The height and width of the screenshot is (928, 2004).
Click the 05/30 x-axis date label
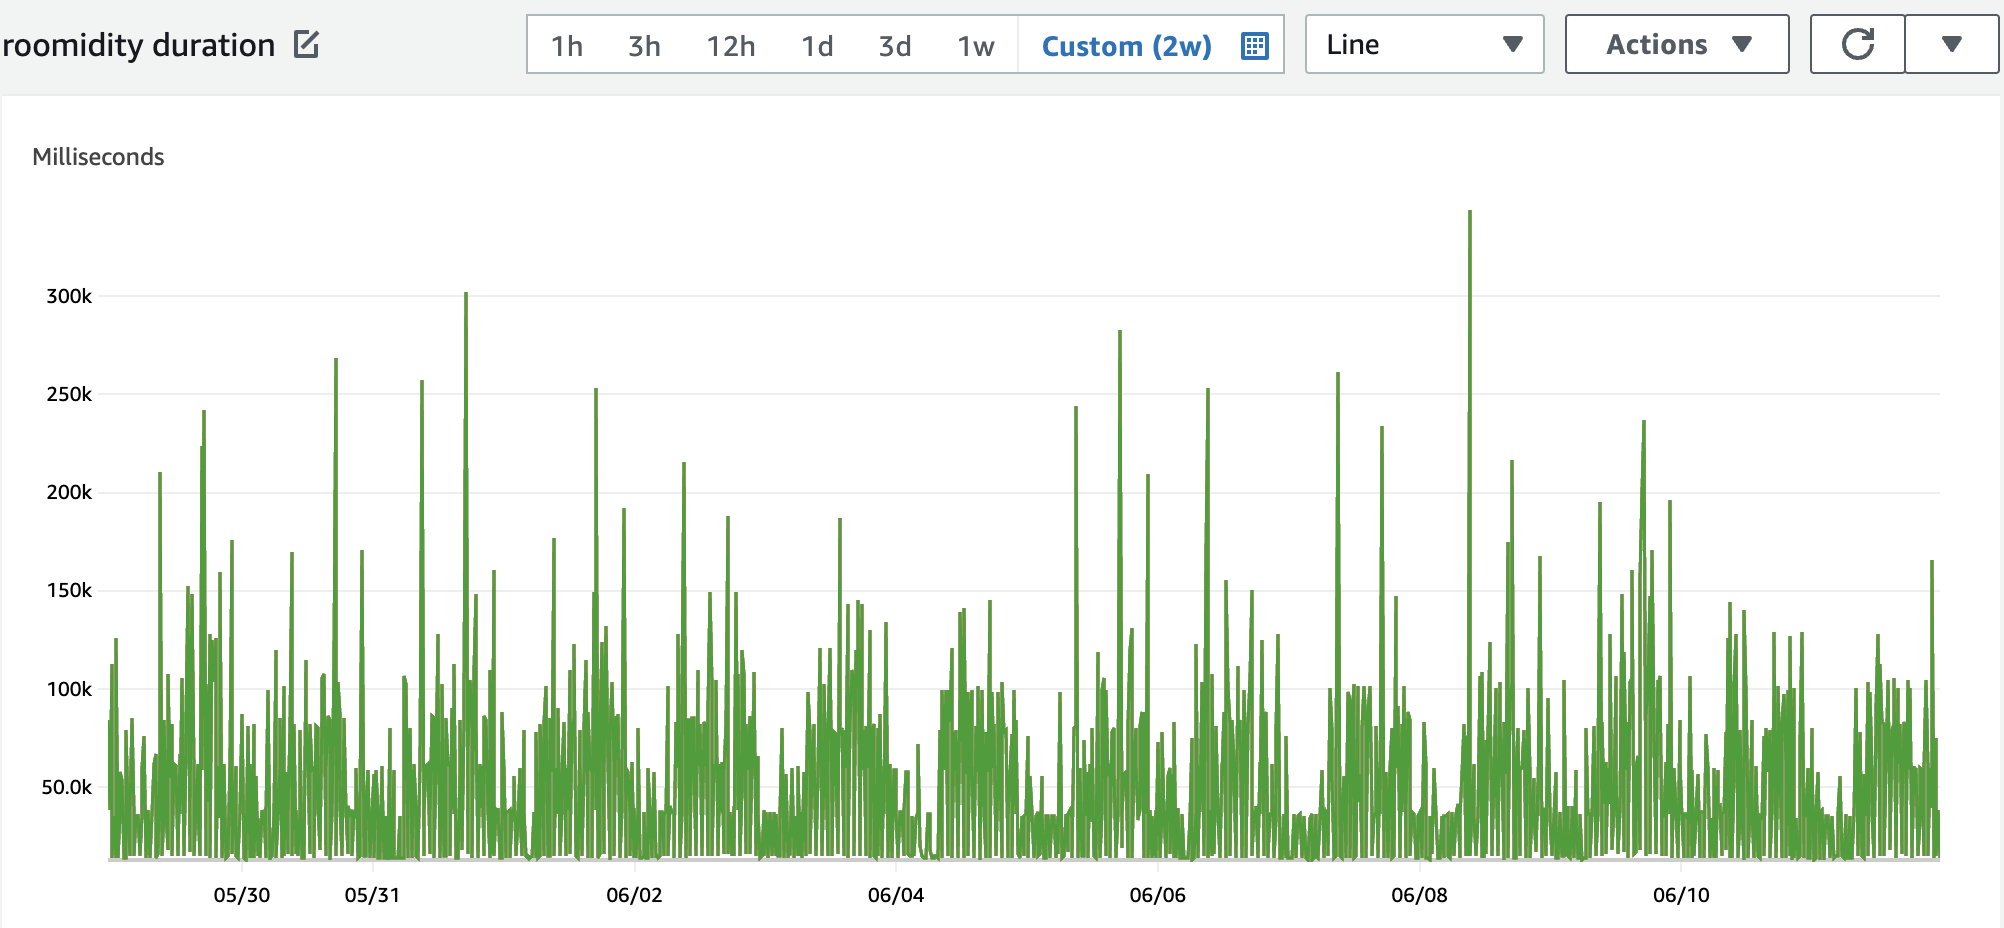[x=242, y=895]
